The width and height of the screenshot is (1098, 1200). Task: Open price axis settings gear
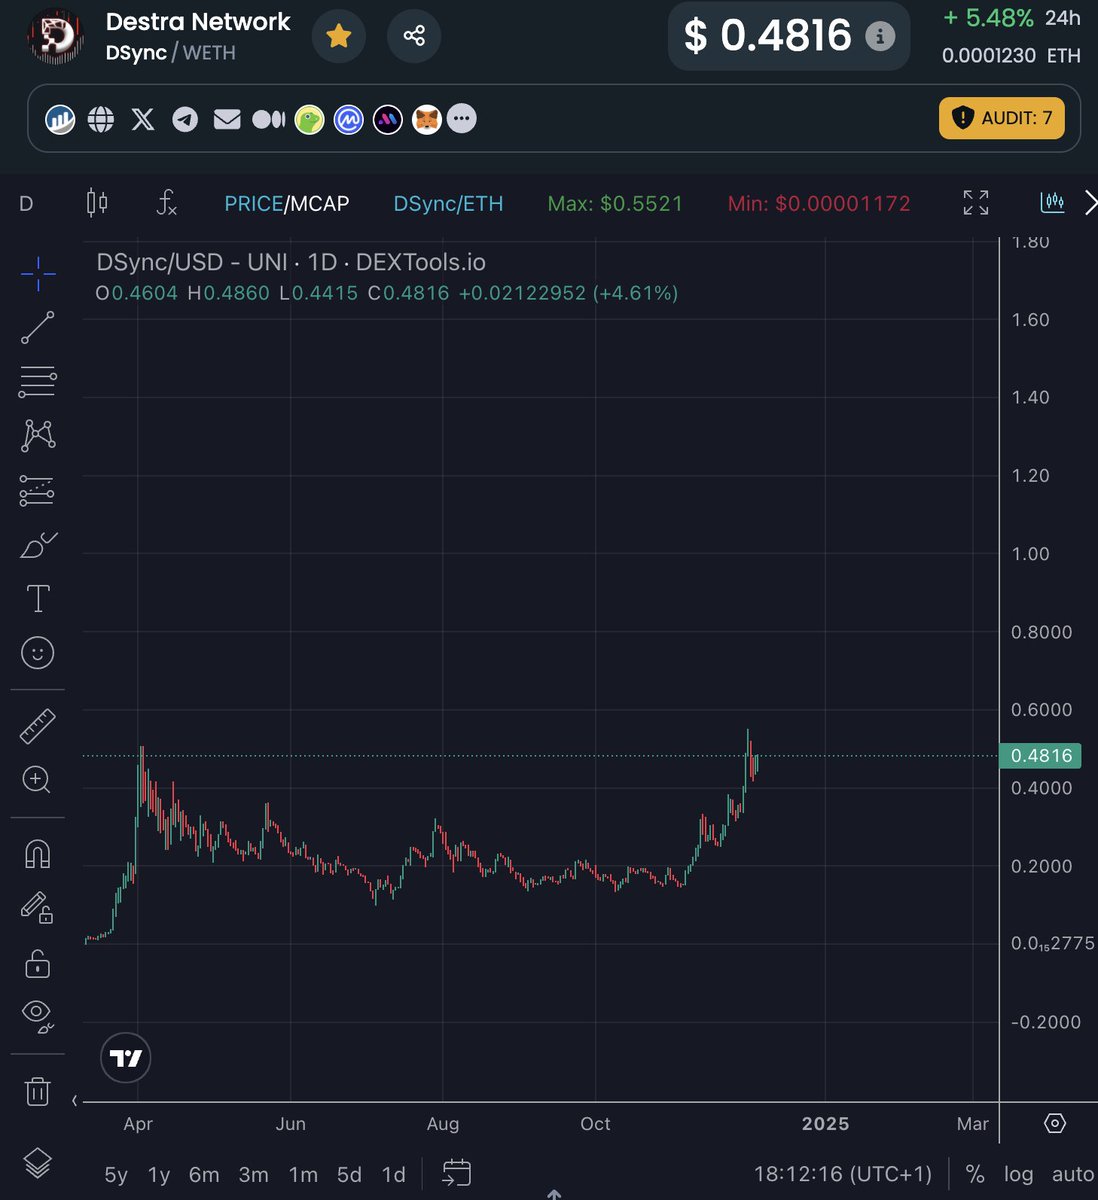(x=1055, y=1123)
